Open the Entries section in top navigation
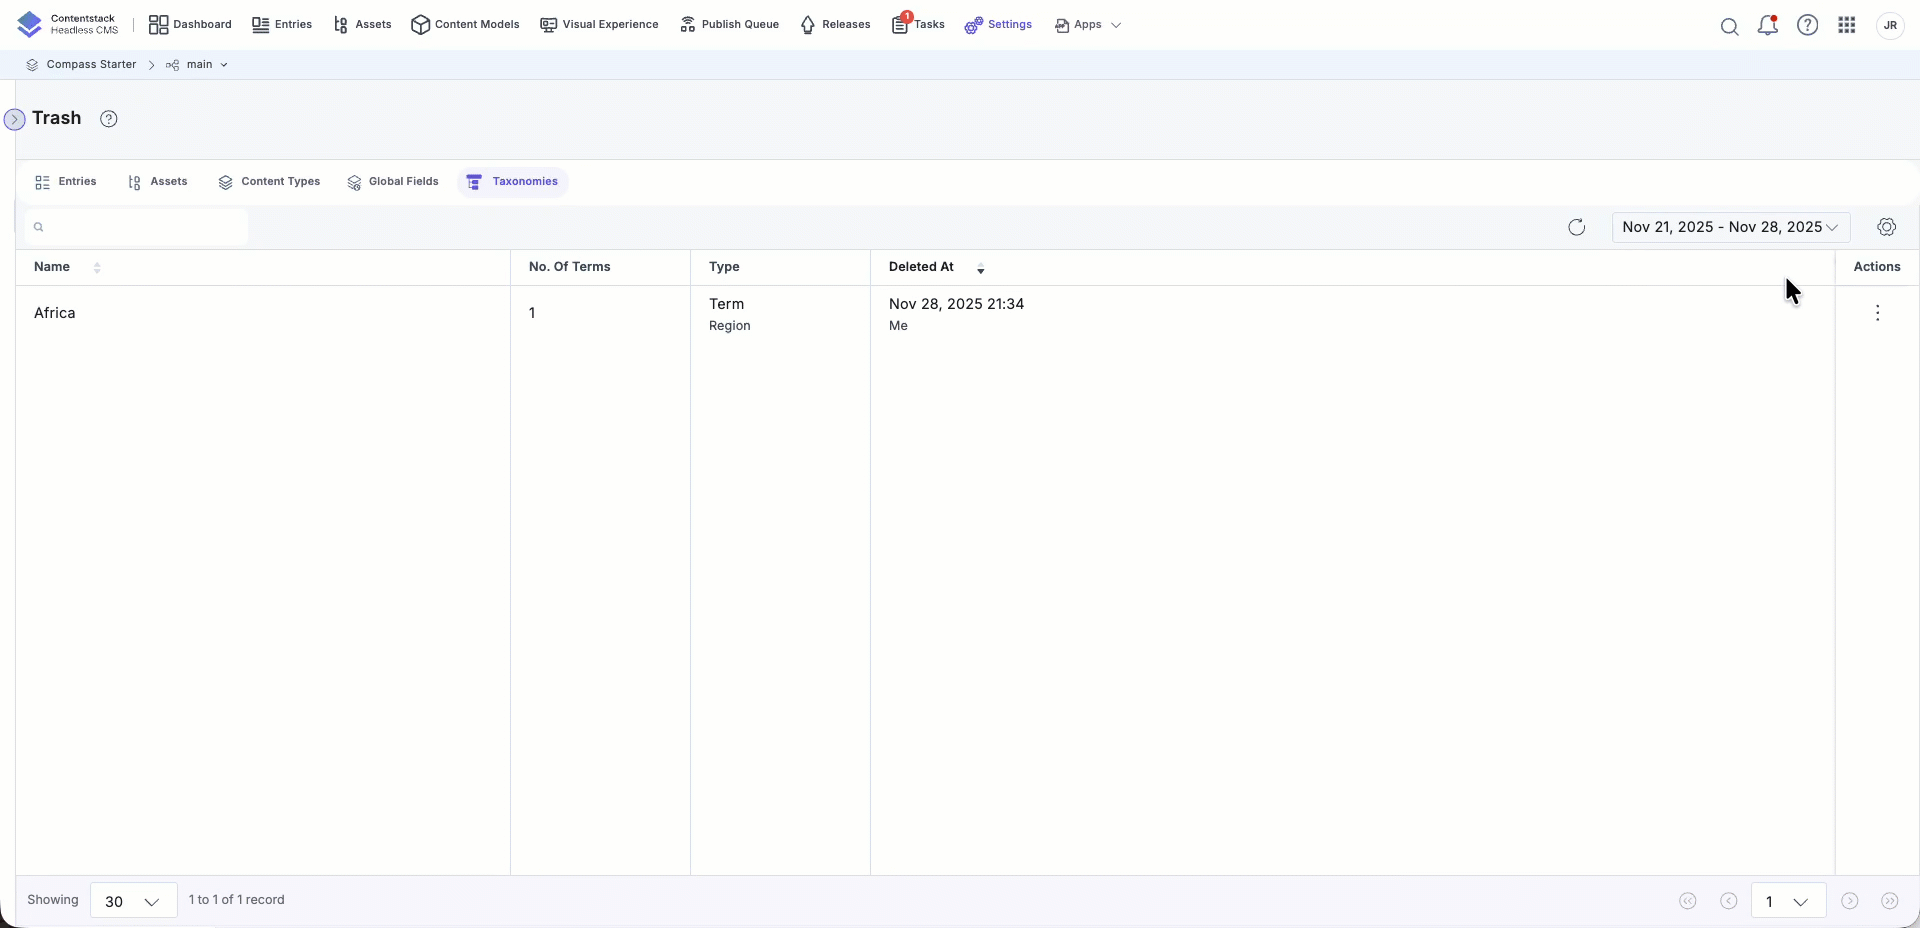Screen dimensions: 1920x928 point(282,25)
